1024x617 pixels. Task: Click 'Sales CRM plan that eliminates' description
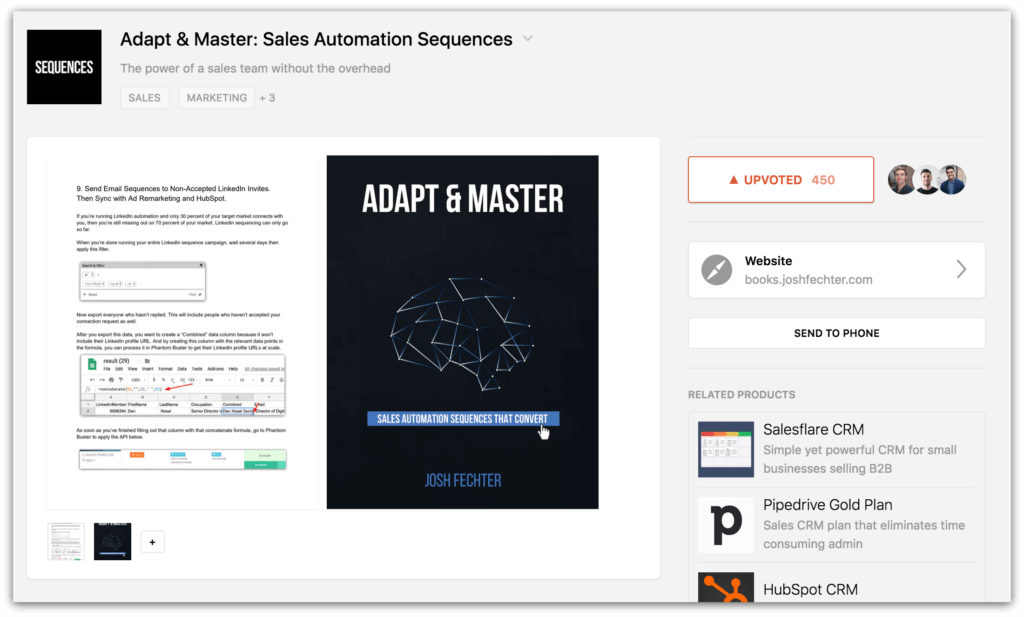[864, 535]
